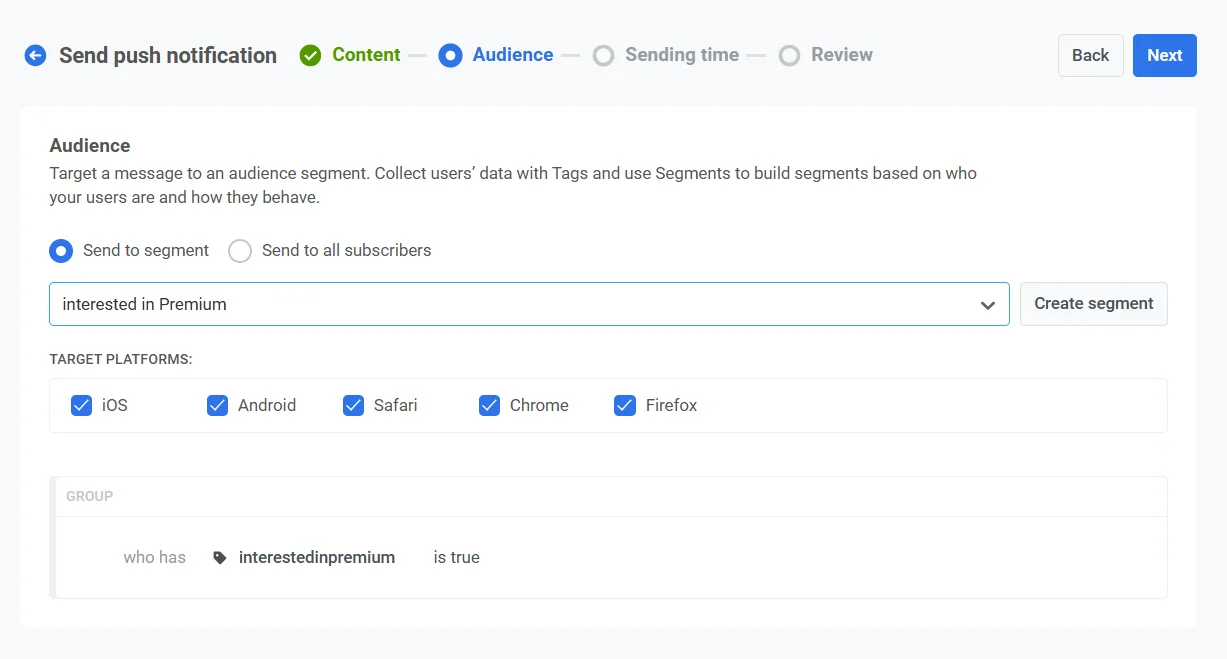Uncheck the Android platform checkbox
The width and height of the screenshot is (1227, 659).
217,405
